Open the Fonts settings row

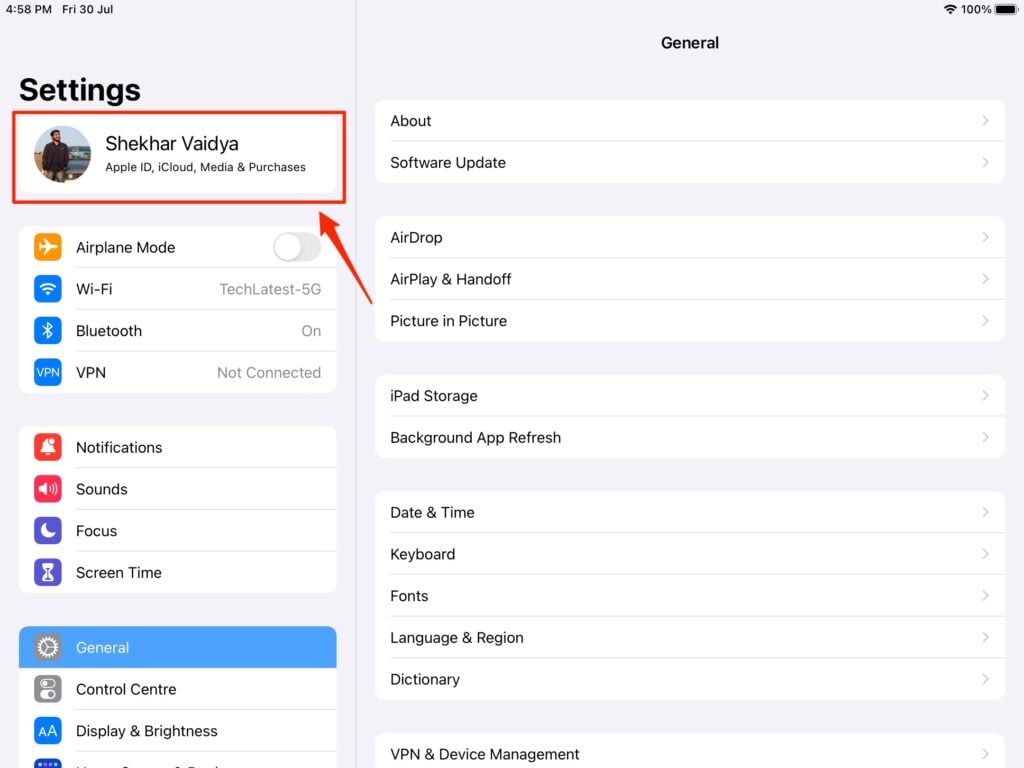[690, 596]
